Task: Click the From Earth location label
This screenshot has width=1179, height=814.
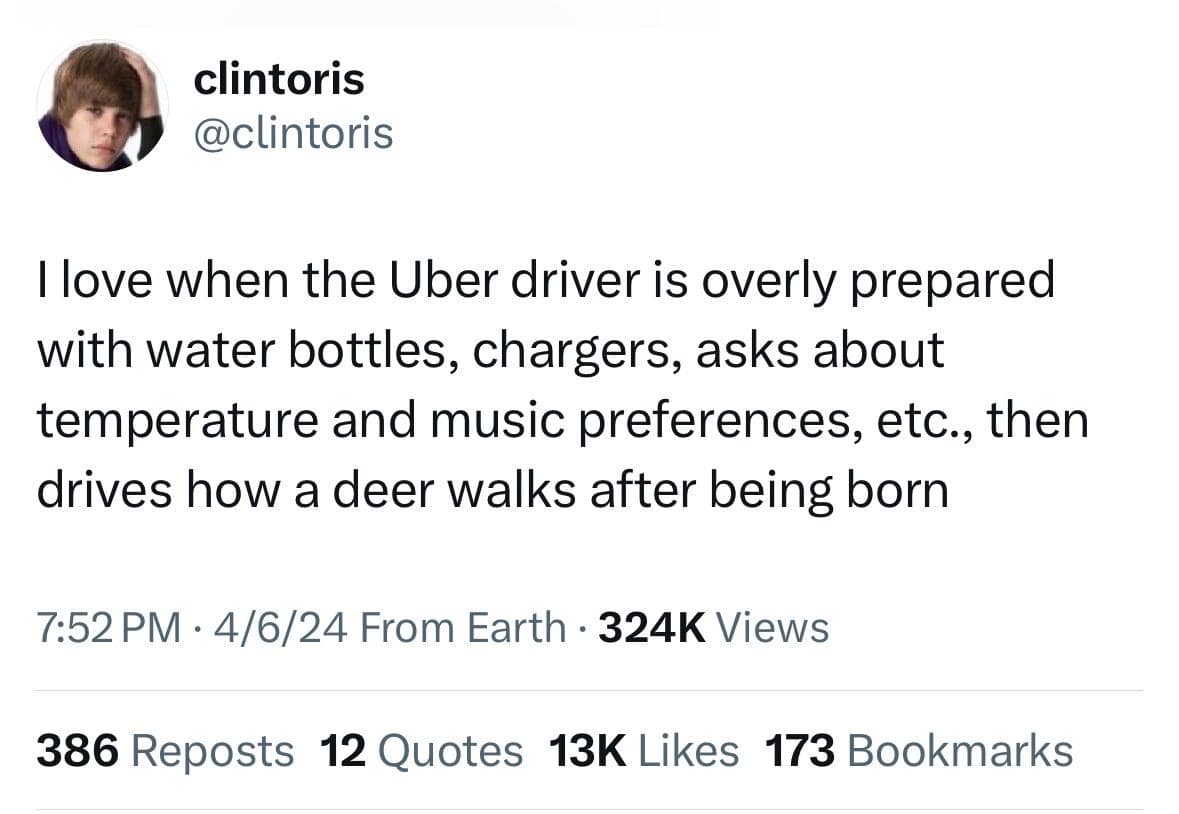Action: [462, 628]
